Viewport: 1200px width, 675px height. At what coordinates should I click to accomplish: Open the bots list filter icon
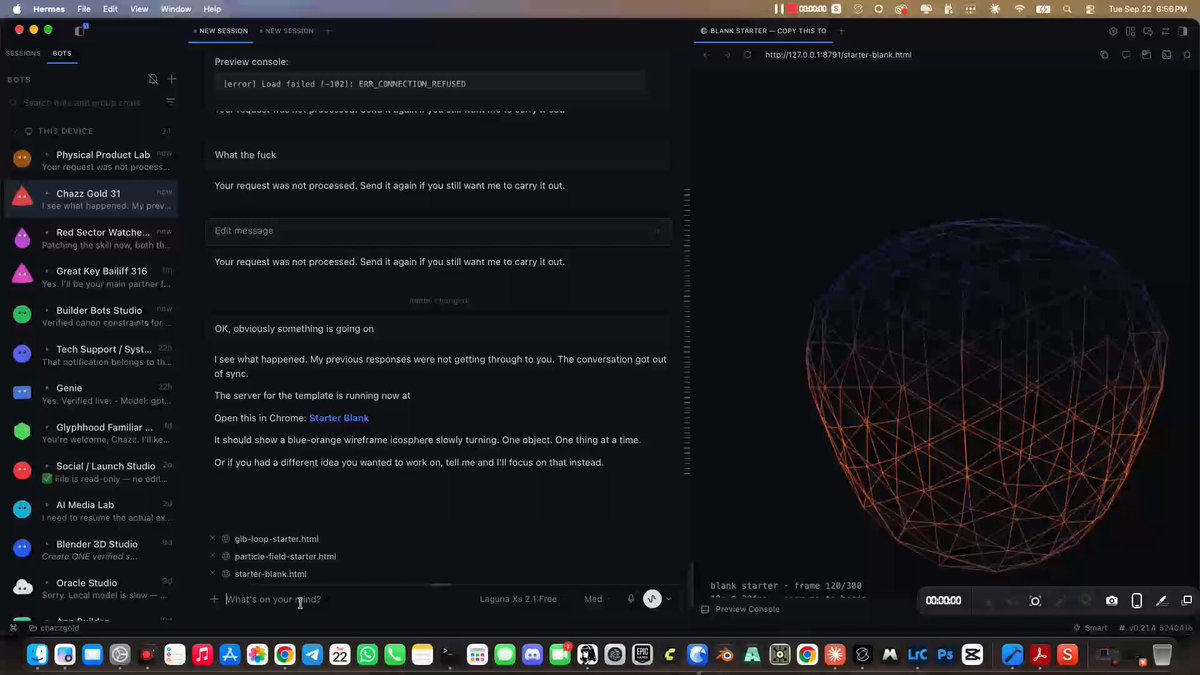pyautogui.click(x=170, y=102)
